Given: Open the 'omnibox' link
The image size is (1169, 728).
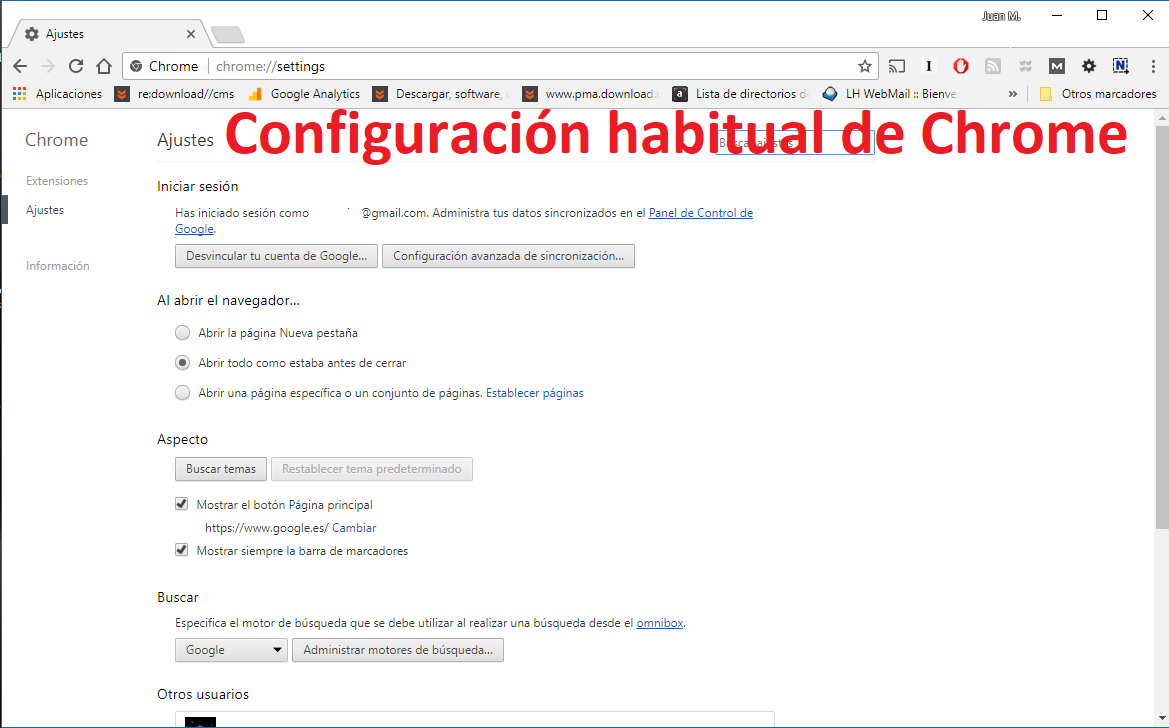Looking at the screenshot, I should click(659, 623).
